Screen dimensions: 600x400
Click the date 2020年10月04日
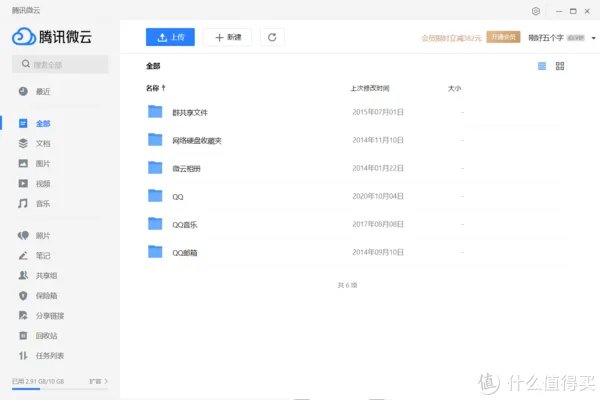pos(378,196)
